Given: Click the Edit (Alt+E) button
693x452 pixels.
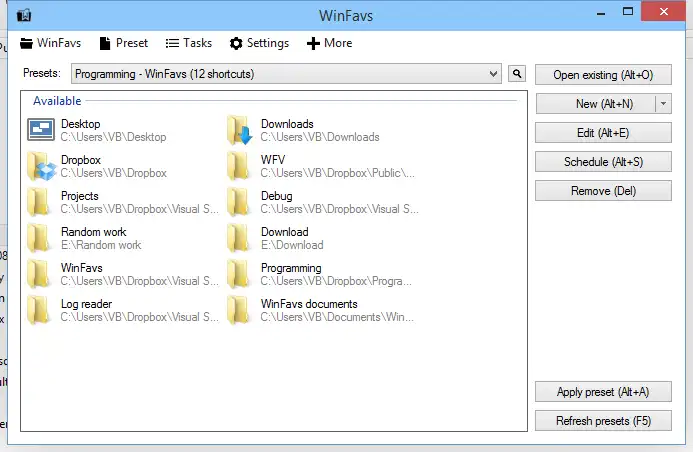Looking at the screenshot, I should tap(603, 133).
